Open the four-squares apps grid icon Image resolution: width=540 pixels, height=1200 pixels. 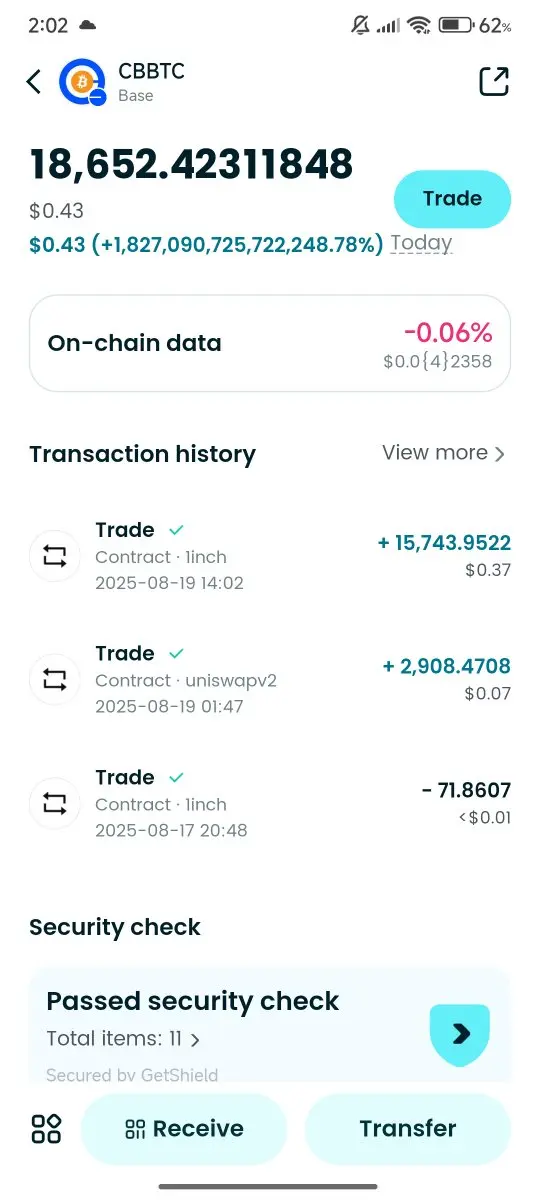pos(46,1129)
